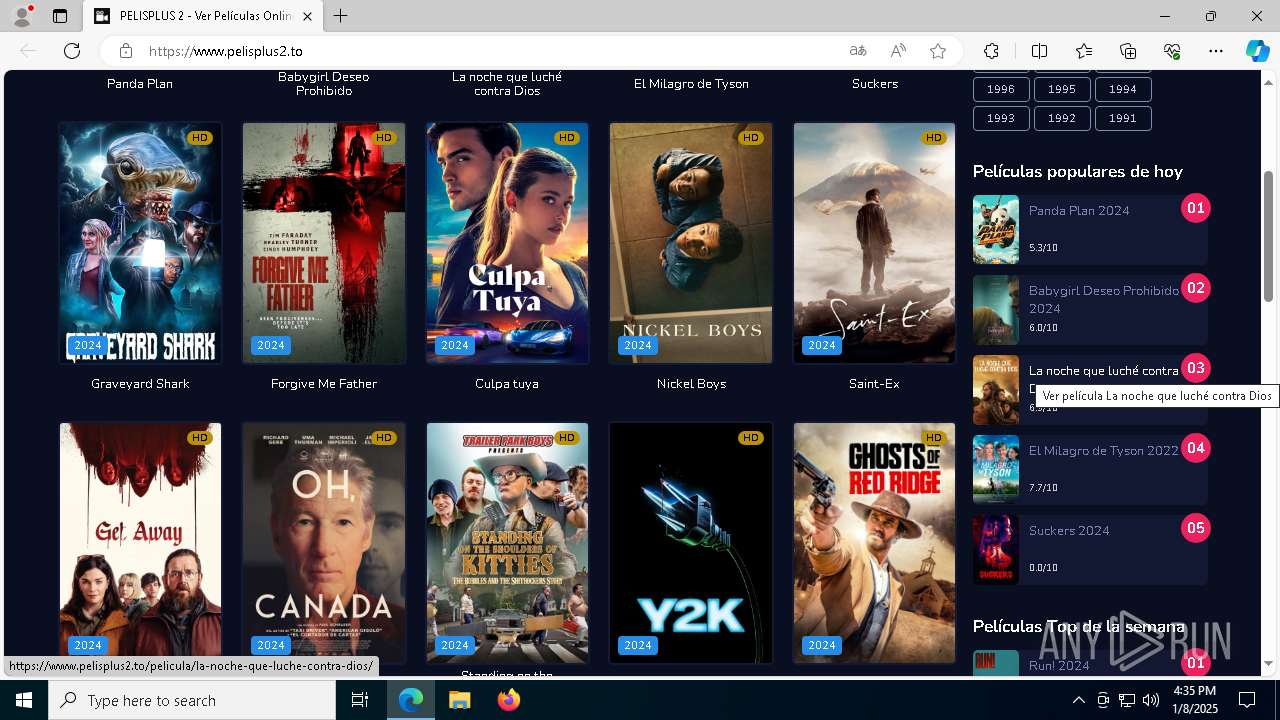Open Suckers 2024 in popular list
Image resolution: width=1280 pixels, height=720 pixels.
point(1069,531)
